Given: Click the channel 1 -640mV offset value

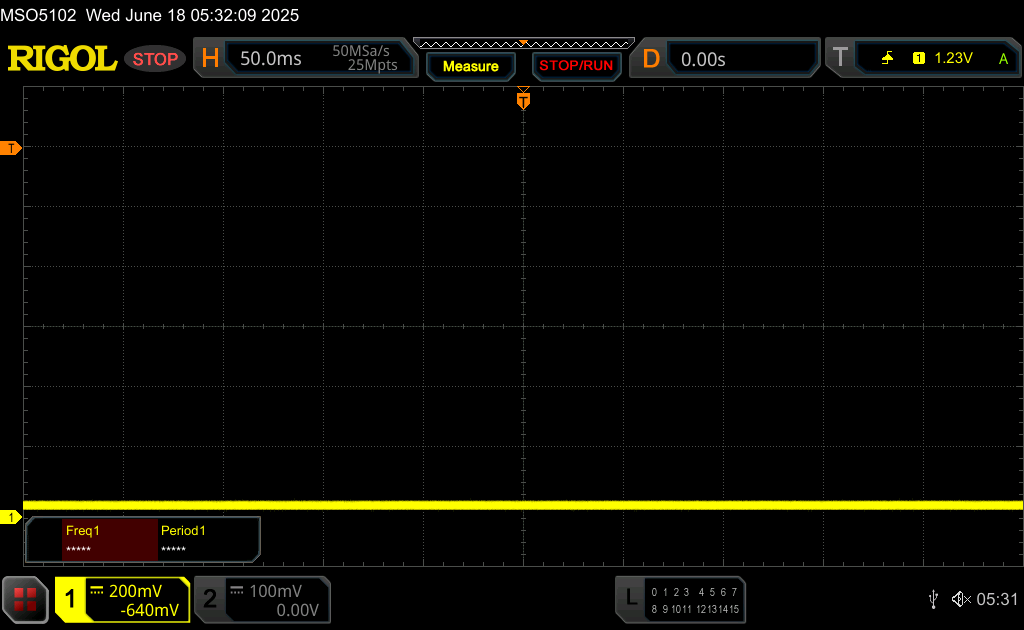Looking at the screenshot, I should click(150, 610).
